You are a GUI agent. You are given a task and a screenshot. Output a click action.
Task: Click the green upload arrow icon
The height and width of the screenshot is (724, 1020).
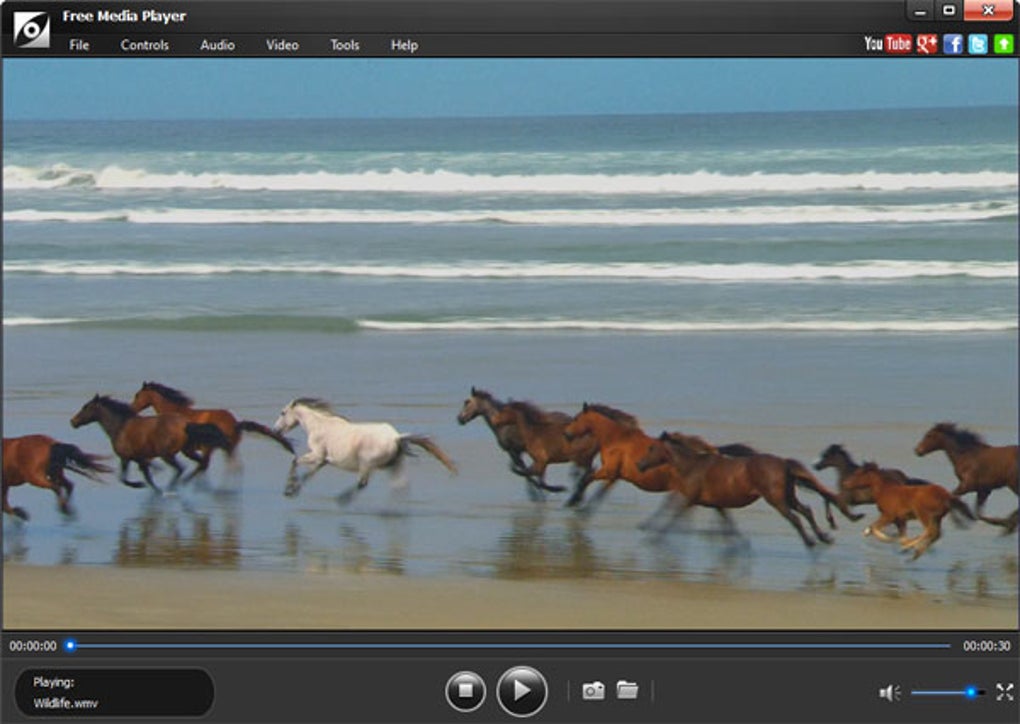tap(1004, 44)
